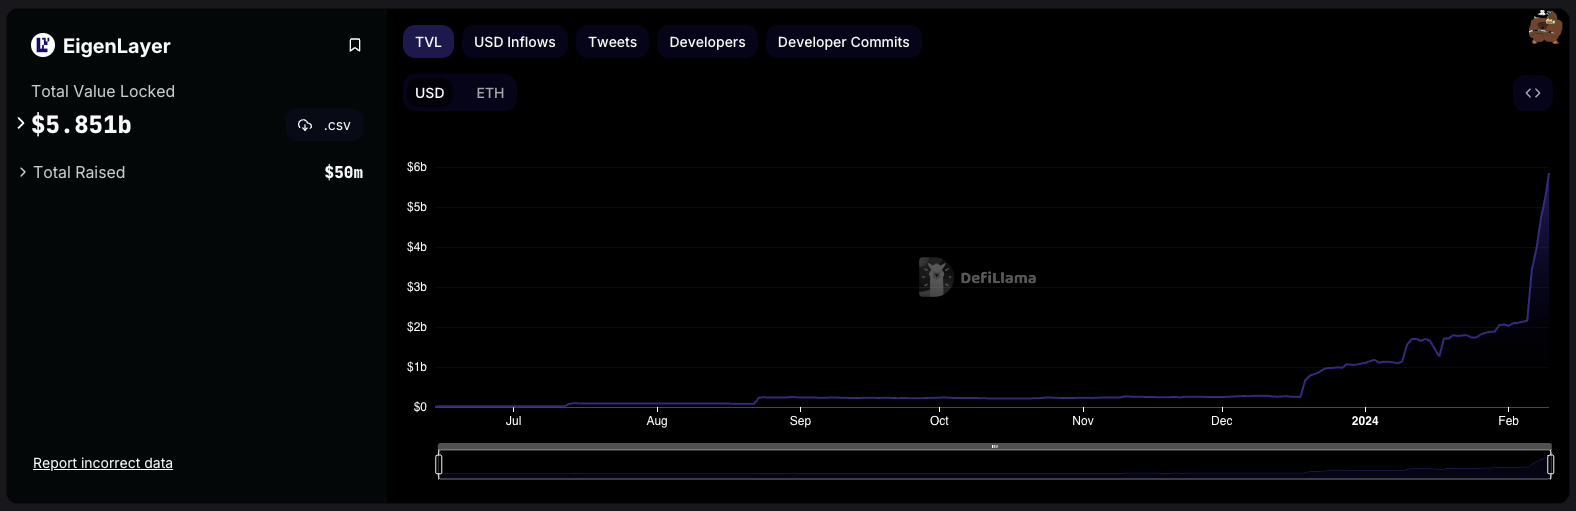
Task: Bookmark EigenLayer with the bookmark icon
Action: pyautogui.click(x=355, y=45)
